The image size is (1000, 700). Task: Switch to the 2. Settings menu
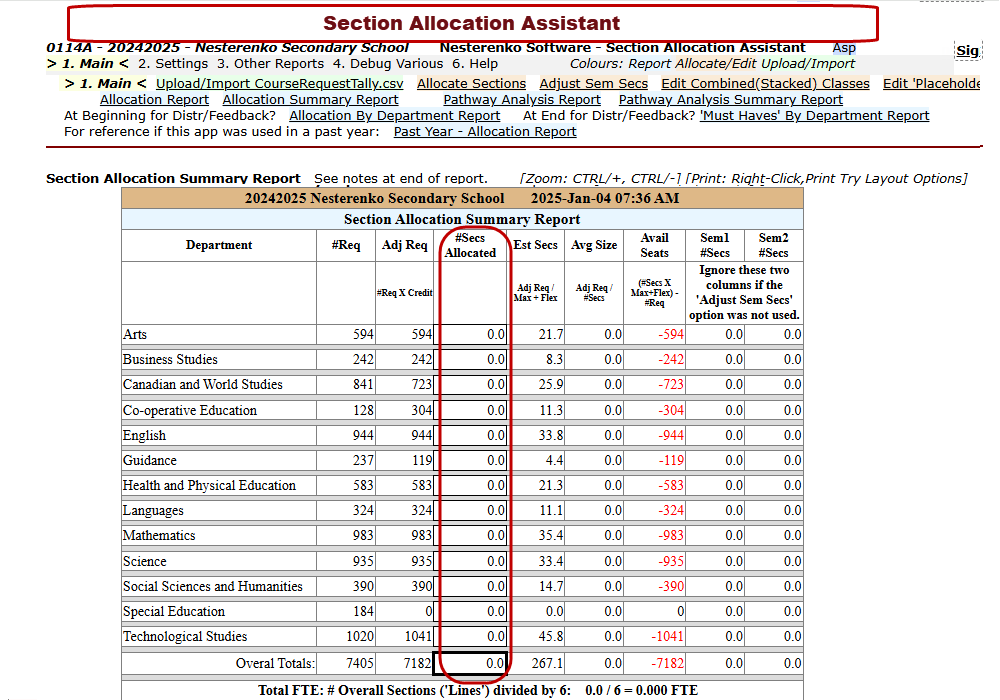coord(173,64)
